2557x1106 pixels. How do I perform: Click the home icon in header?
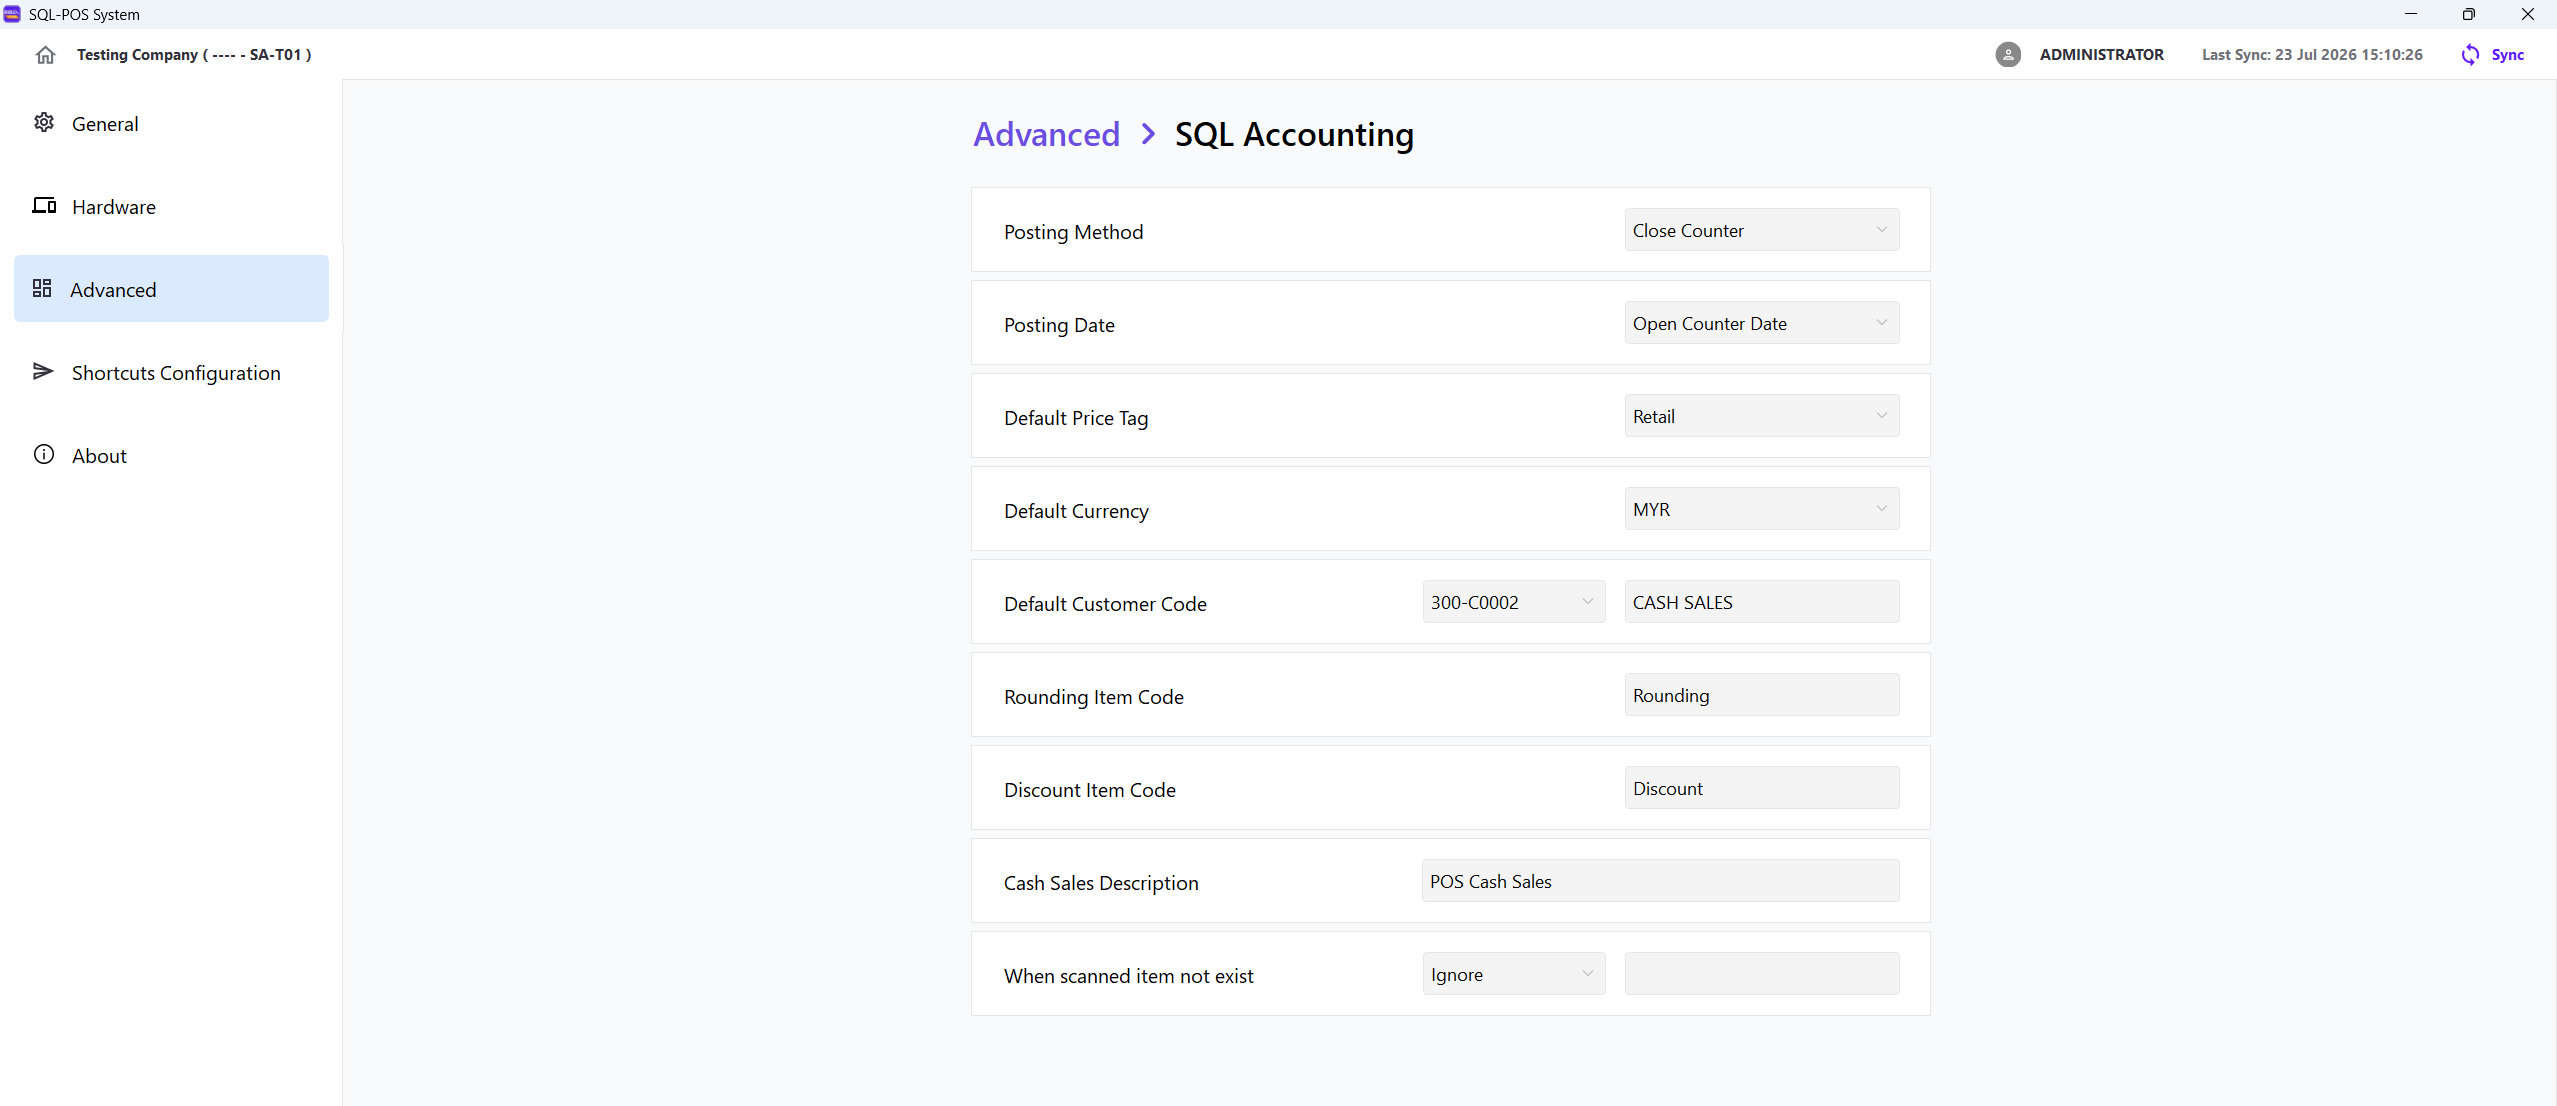[45, 55]
